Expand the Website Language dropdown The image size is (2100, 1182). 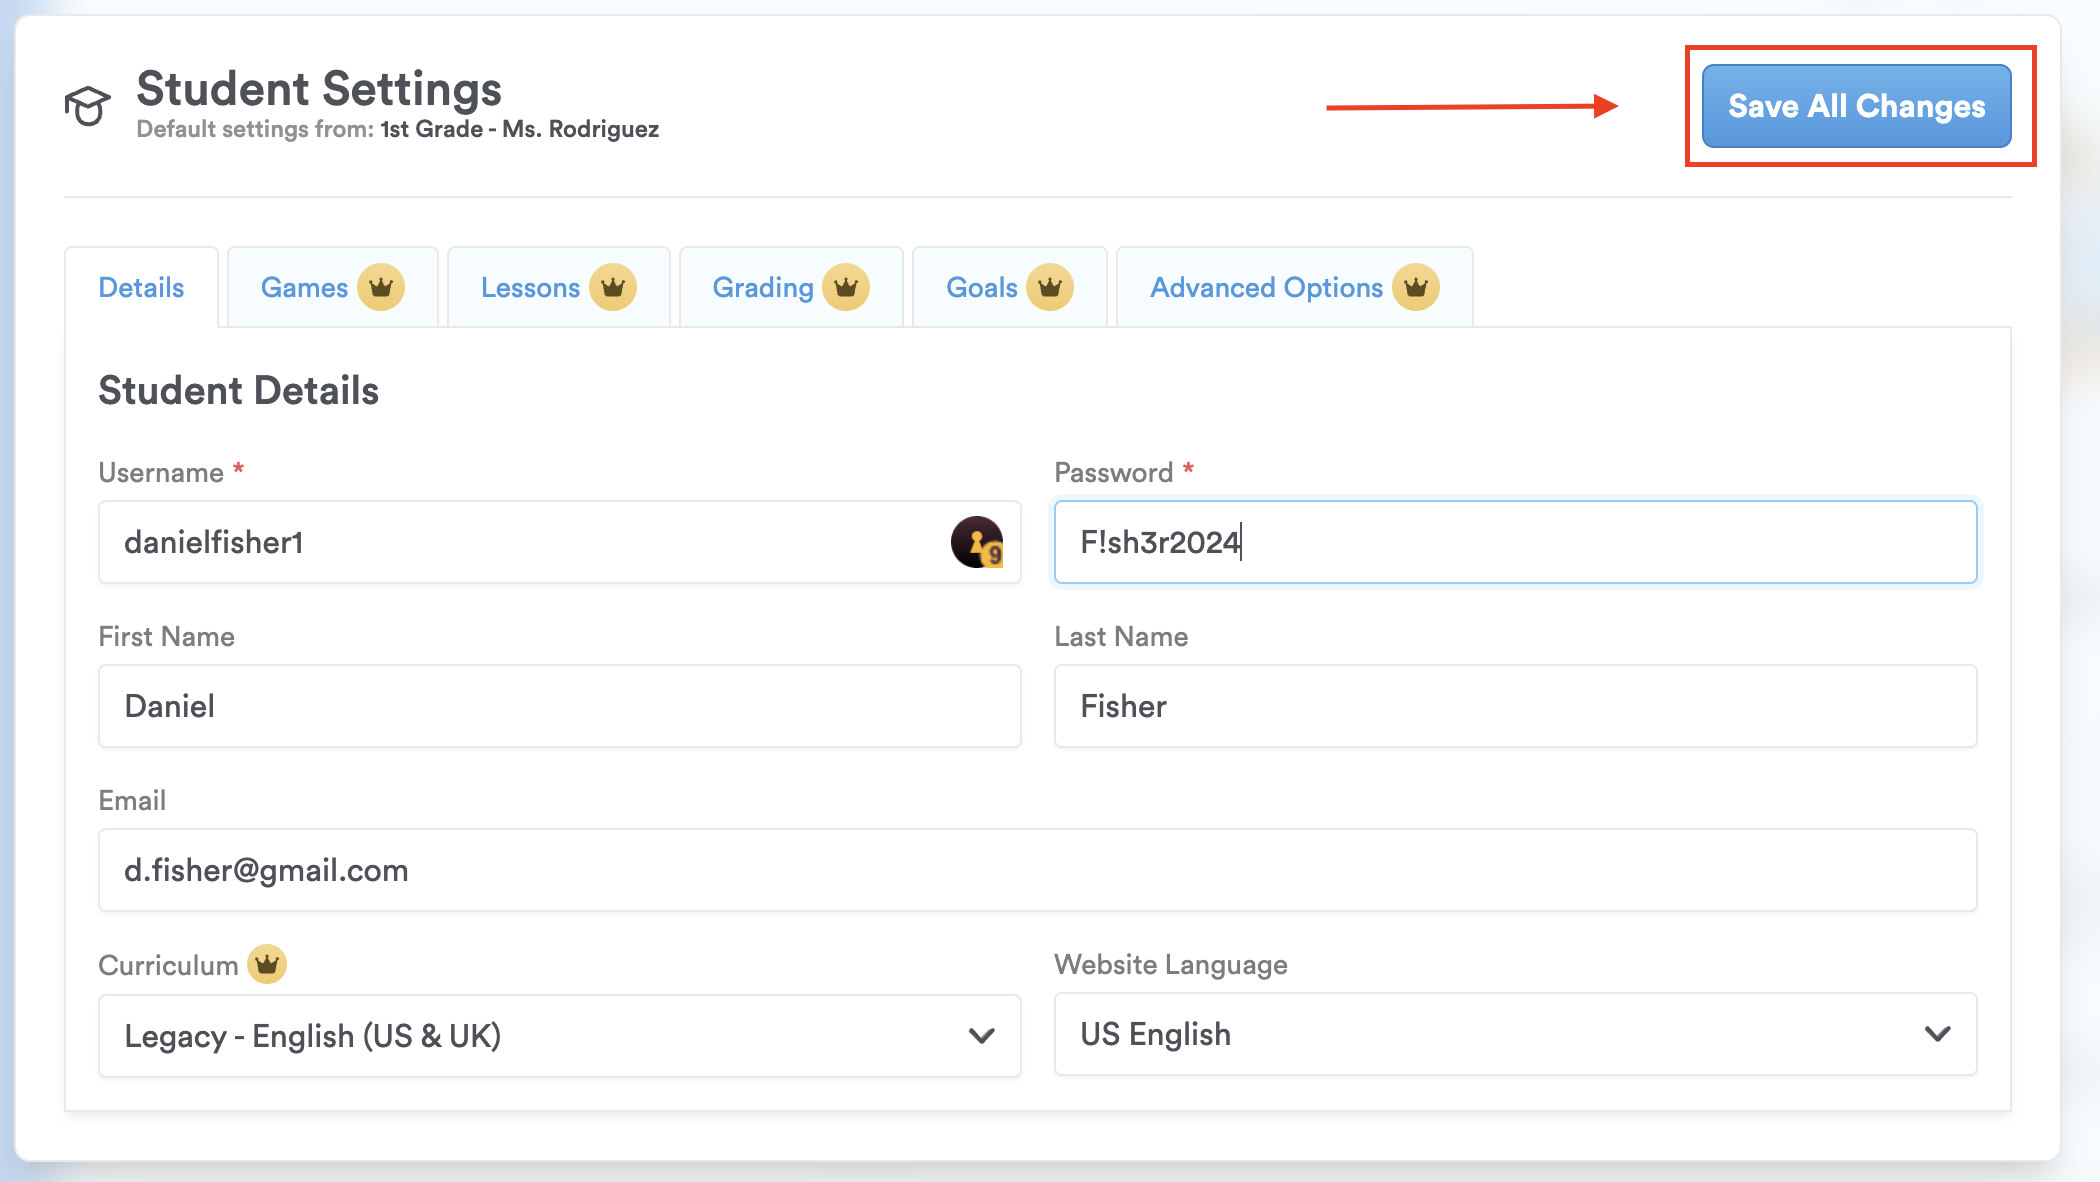[1515, 1034]
